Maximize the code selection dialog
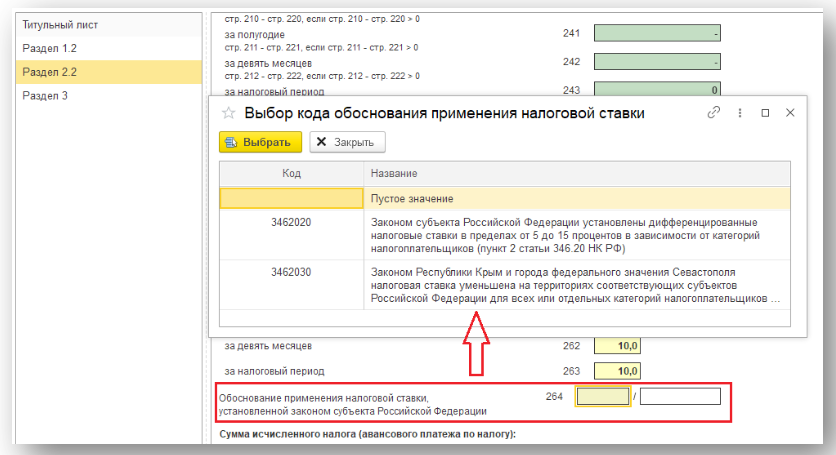 click(x=765, y=114)
